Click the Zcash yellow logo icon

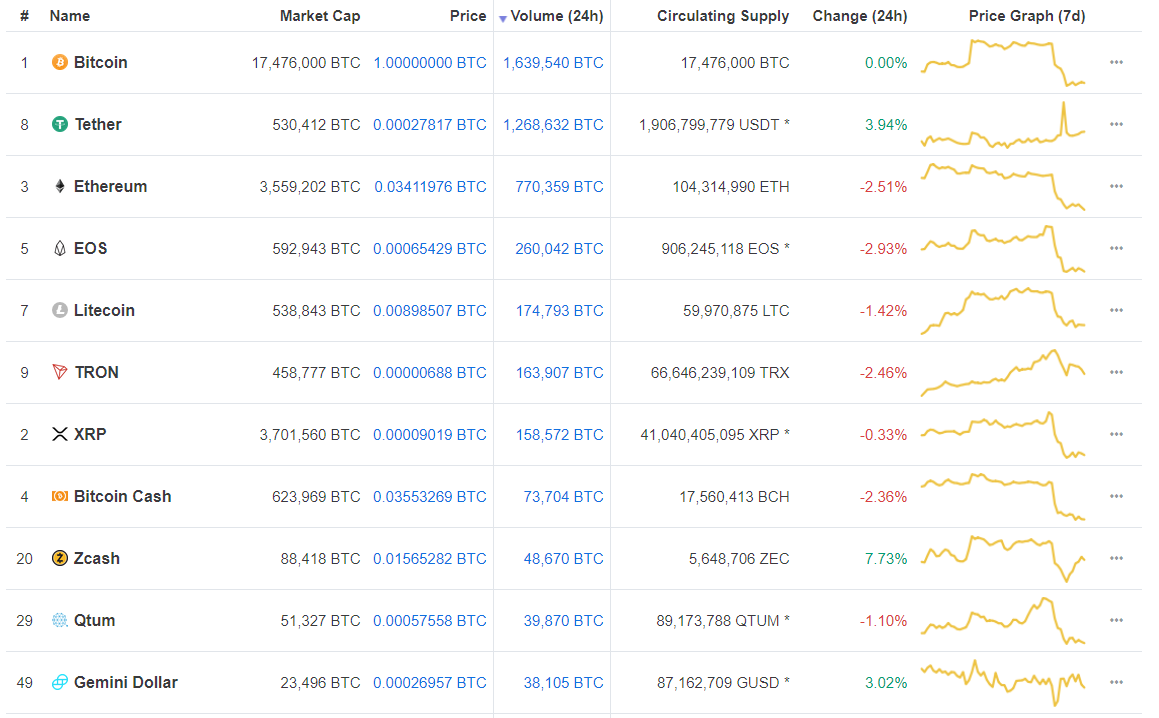click(60, 558)
